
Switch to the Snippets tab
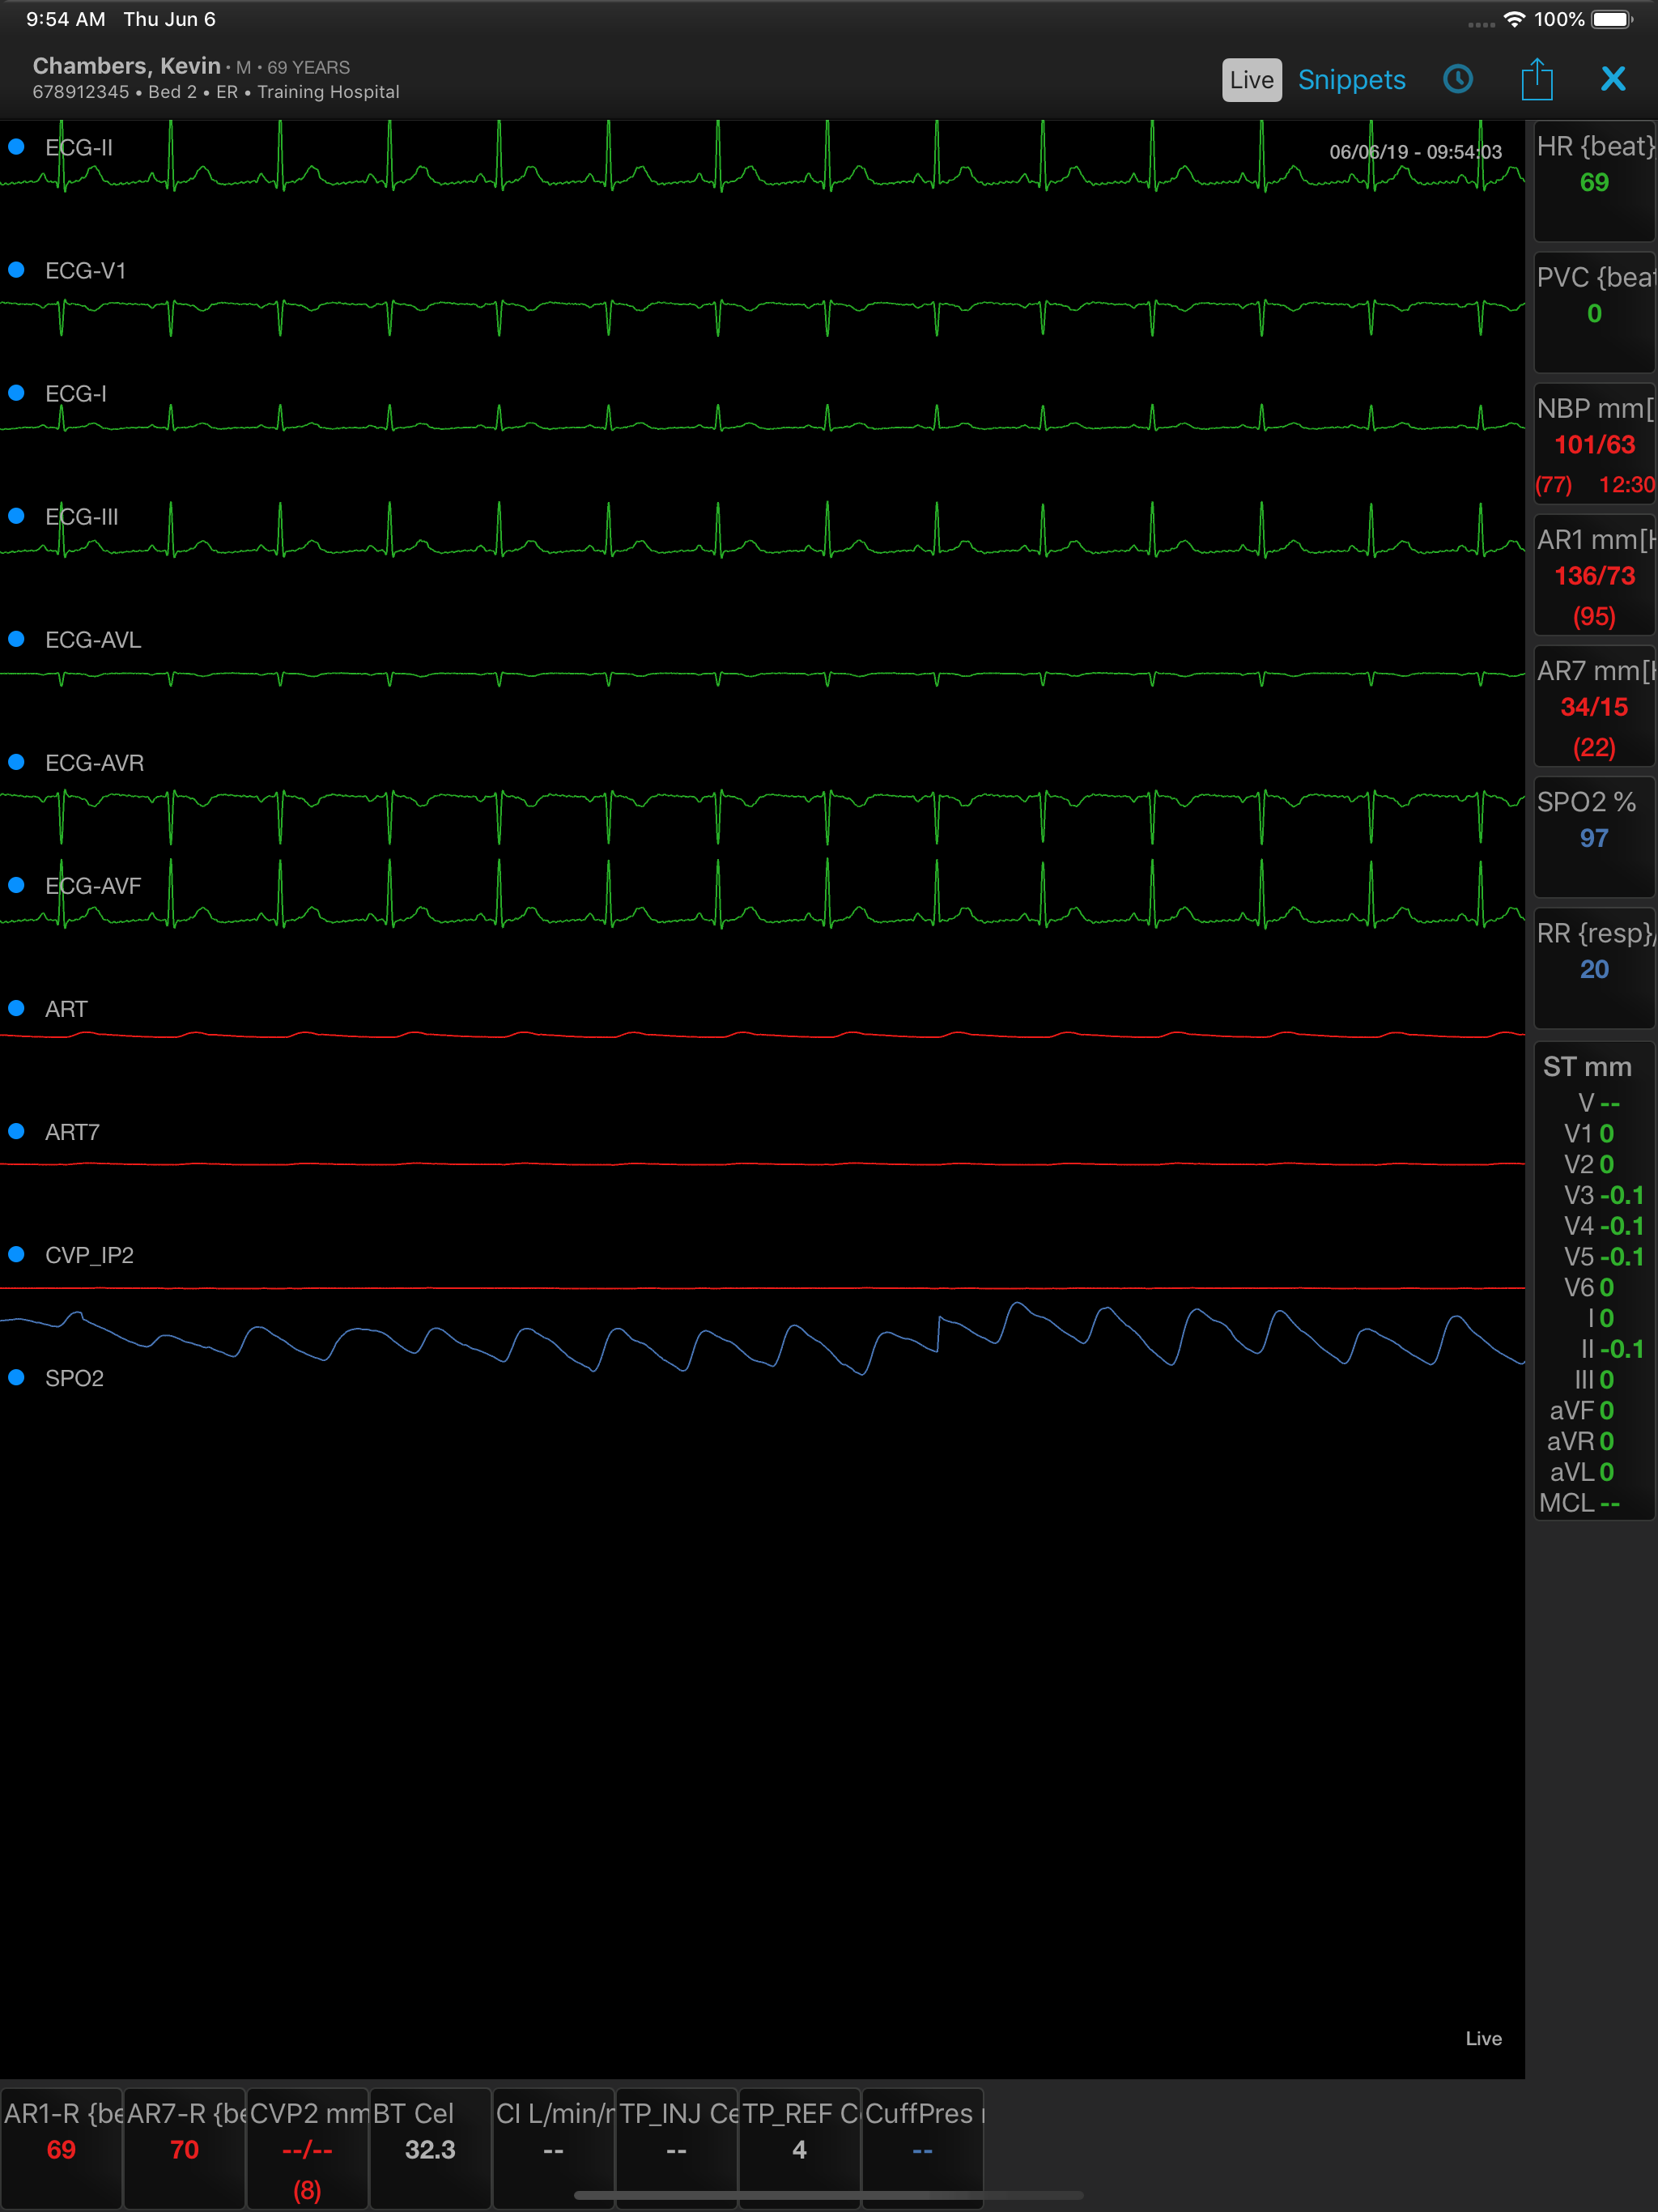(1351, 80)
